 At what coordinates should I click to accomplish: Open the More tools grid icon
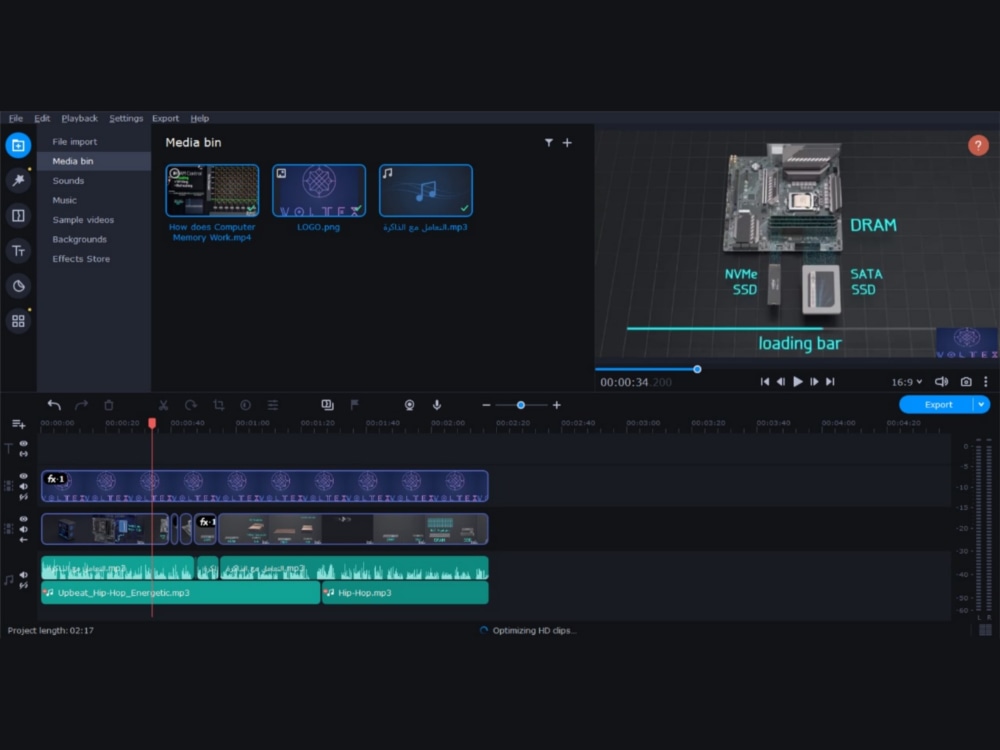pos(18,321)
